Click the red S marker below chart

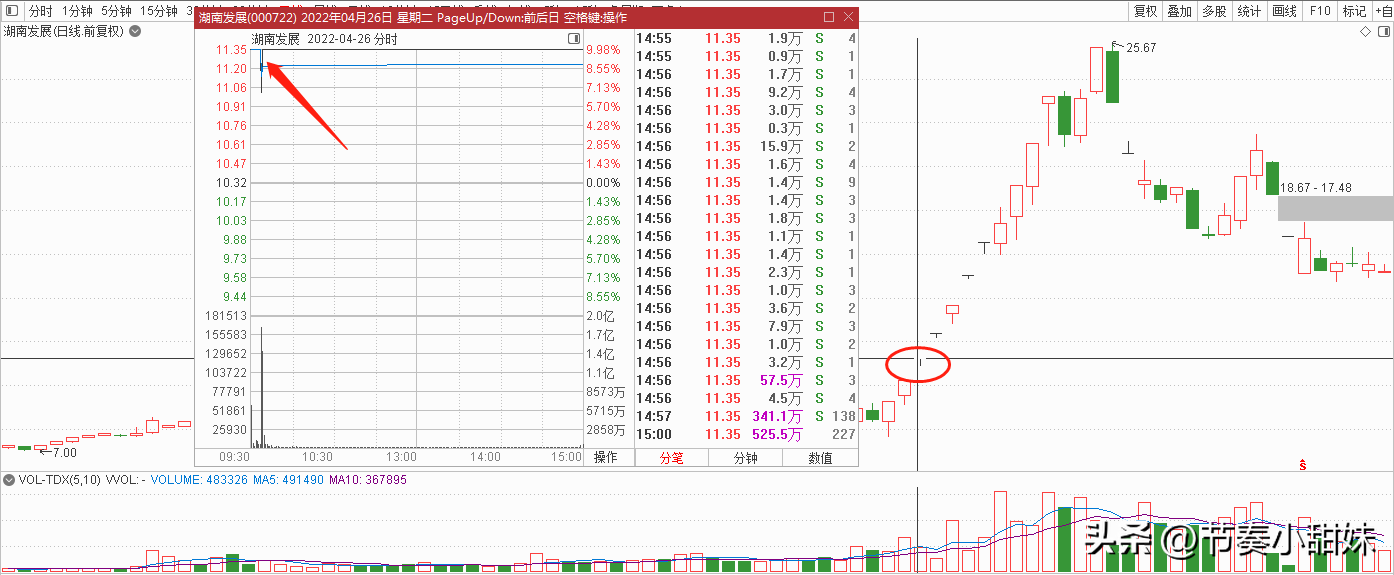pos(1303,465)
